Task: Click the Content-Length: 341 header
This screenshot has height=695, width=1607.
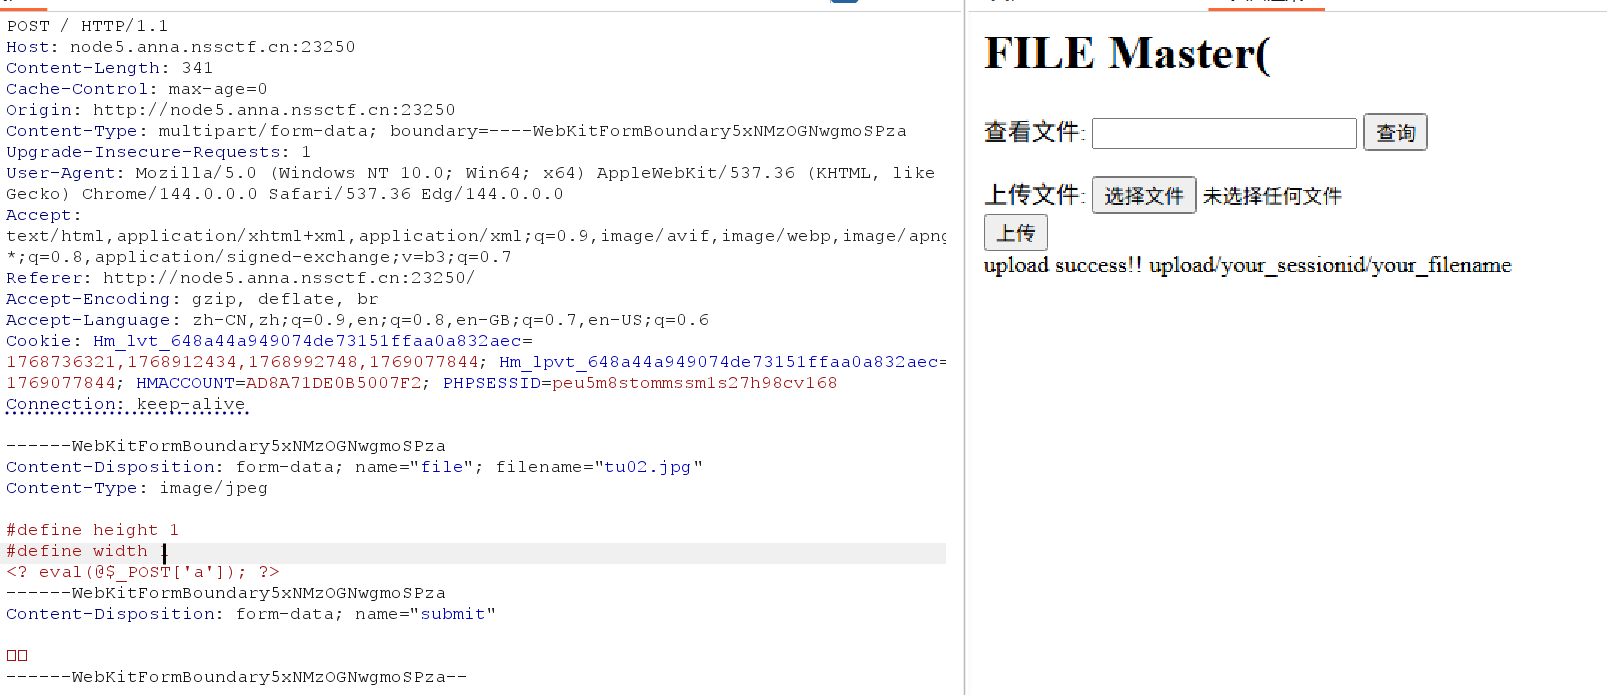Action: [109, 68]
